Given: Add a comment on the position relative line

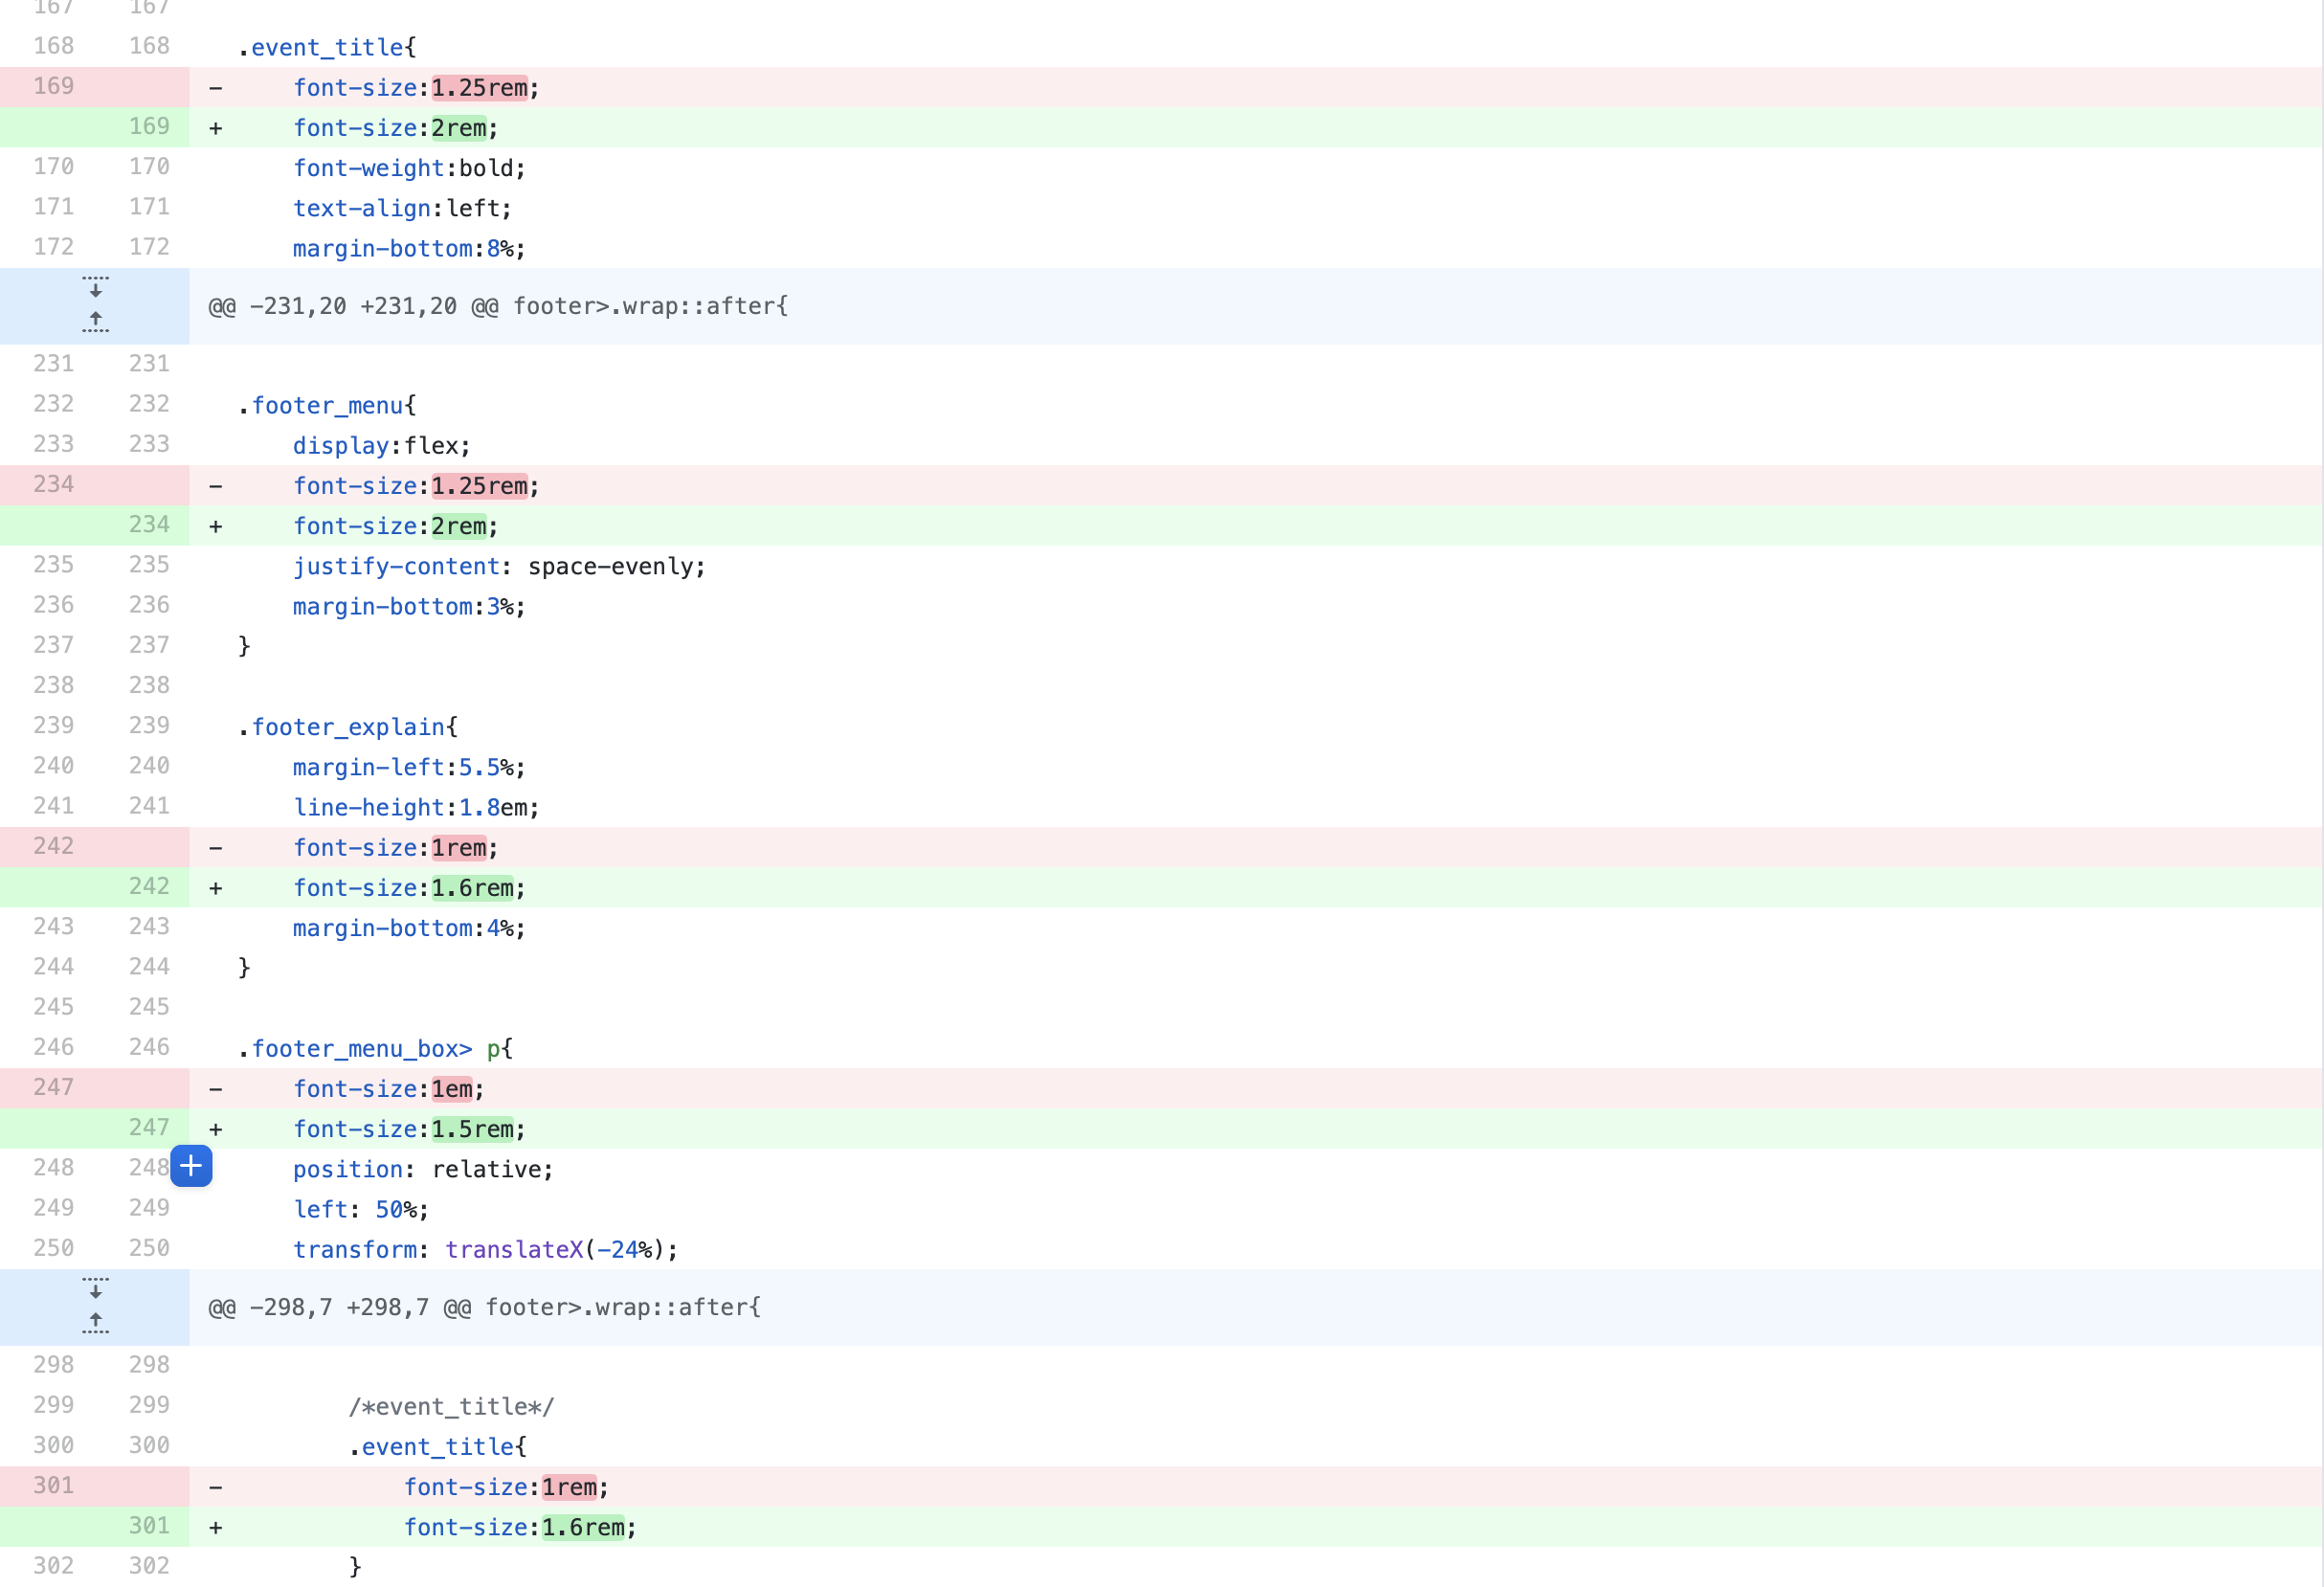Looking at the screenshot, I should (x=191, y=1167).
